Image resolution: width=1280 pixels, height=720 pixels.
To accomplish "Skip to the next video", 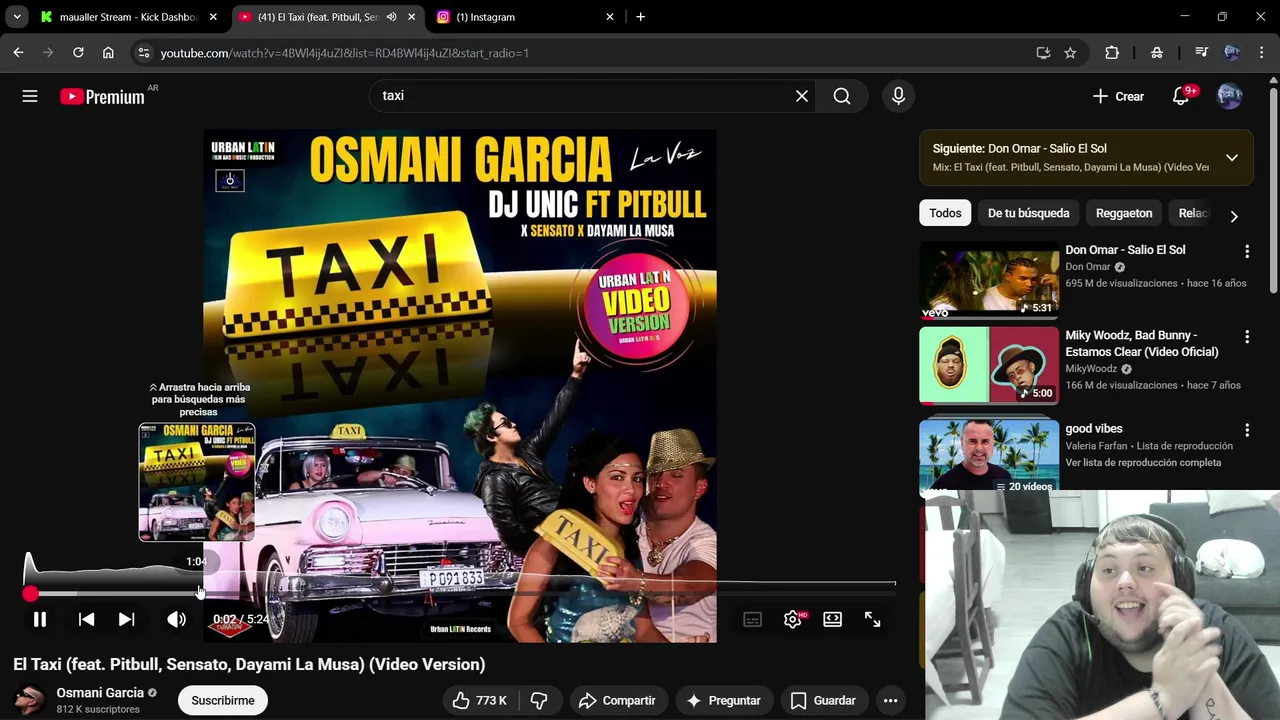I will pos(126,620).
